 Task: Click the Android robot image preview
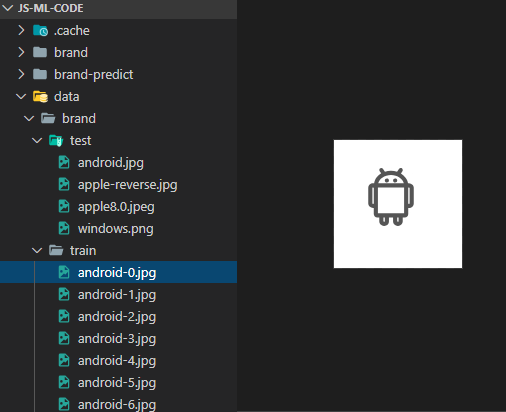click(x=398, y=204)
